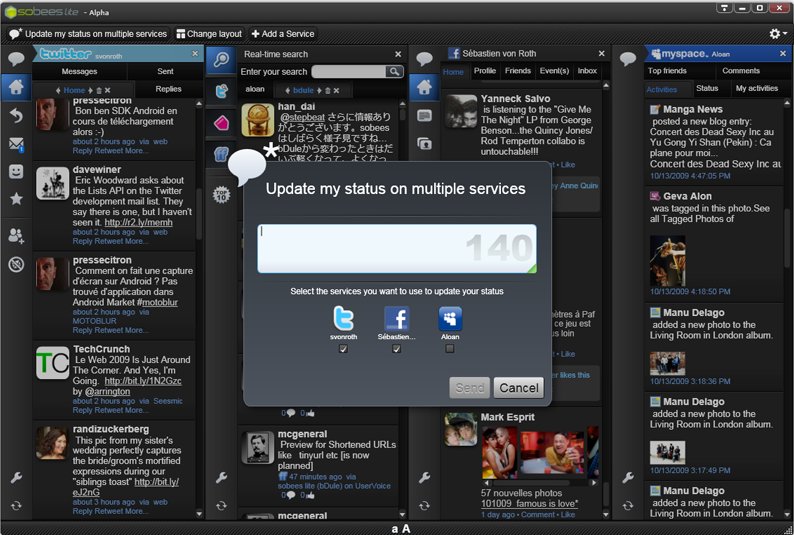This screenshot has width=794, height=535.
Task: Open the settings gear menu
Action: pyautogui.click(x=776, y=33)
